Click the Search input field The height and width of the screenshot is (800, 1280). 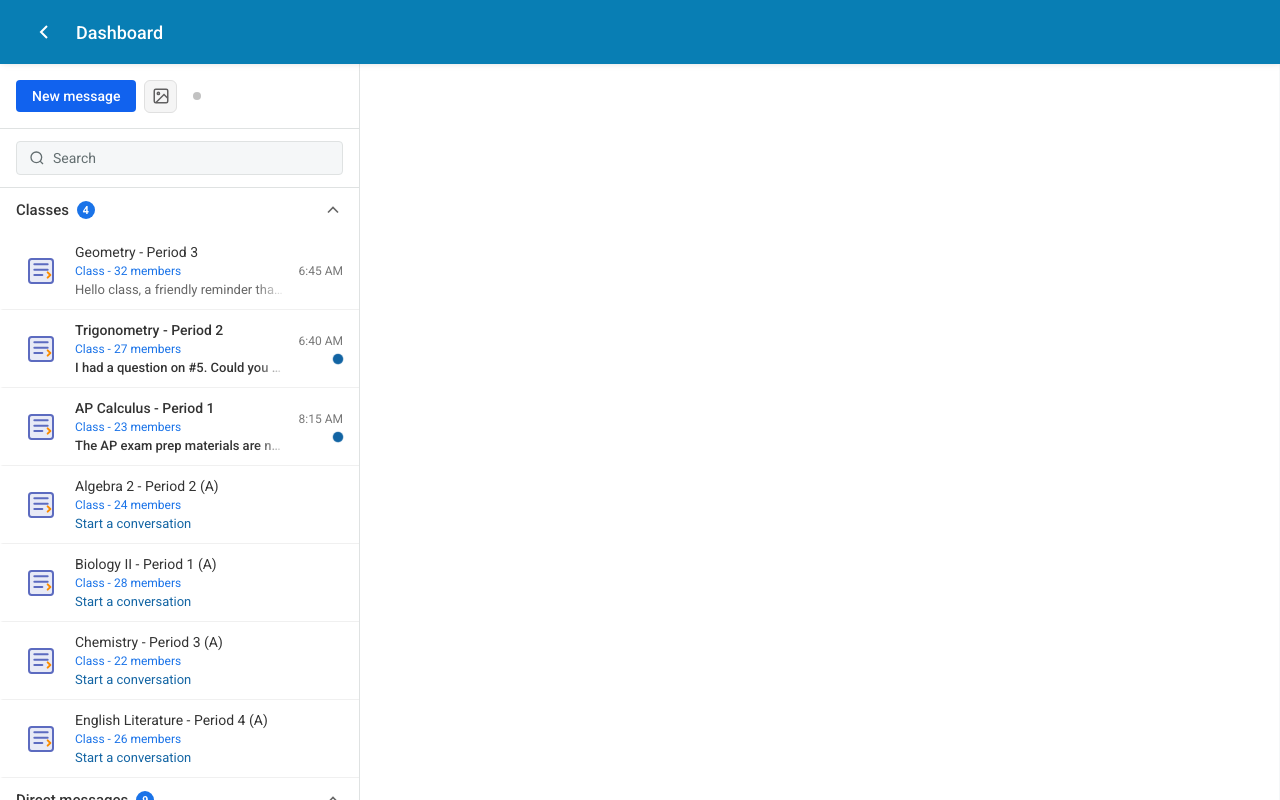click(x=179, y=158)
